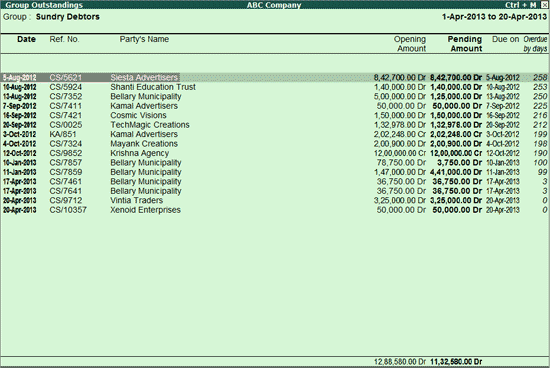This screenshot has height=368, width=550.
Task: Click CS/9712 reference number
Action: point(66,201)
